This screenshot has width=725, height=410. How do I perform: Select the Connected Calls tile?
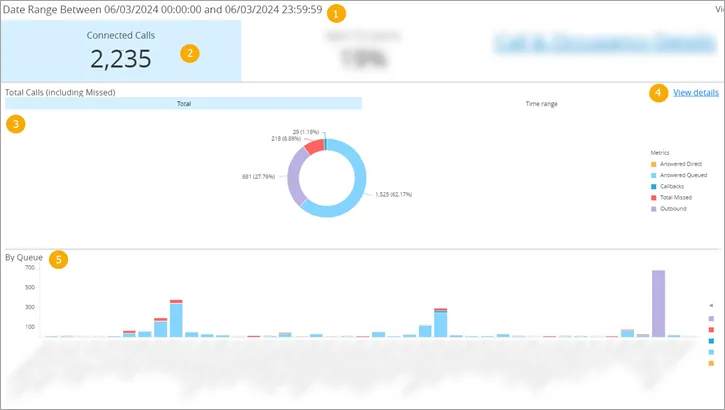click(x=121, y=51)
